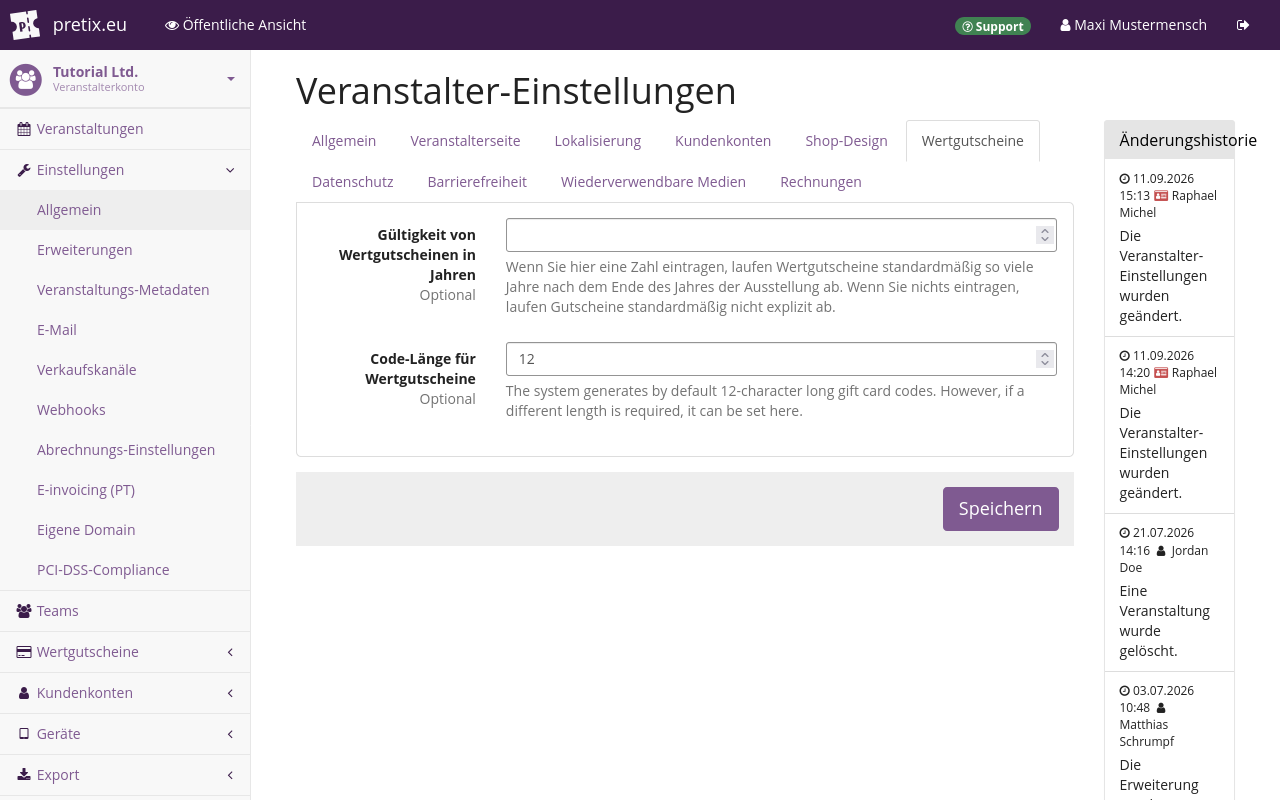Expand the Kundenkonten sidebar section

pos(230,693)
